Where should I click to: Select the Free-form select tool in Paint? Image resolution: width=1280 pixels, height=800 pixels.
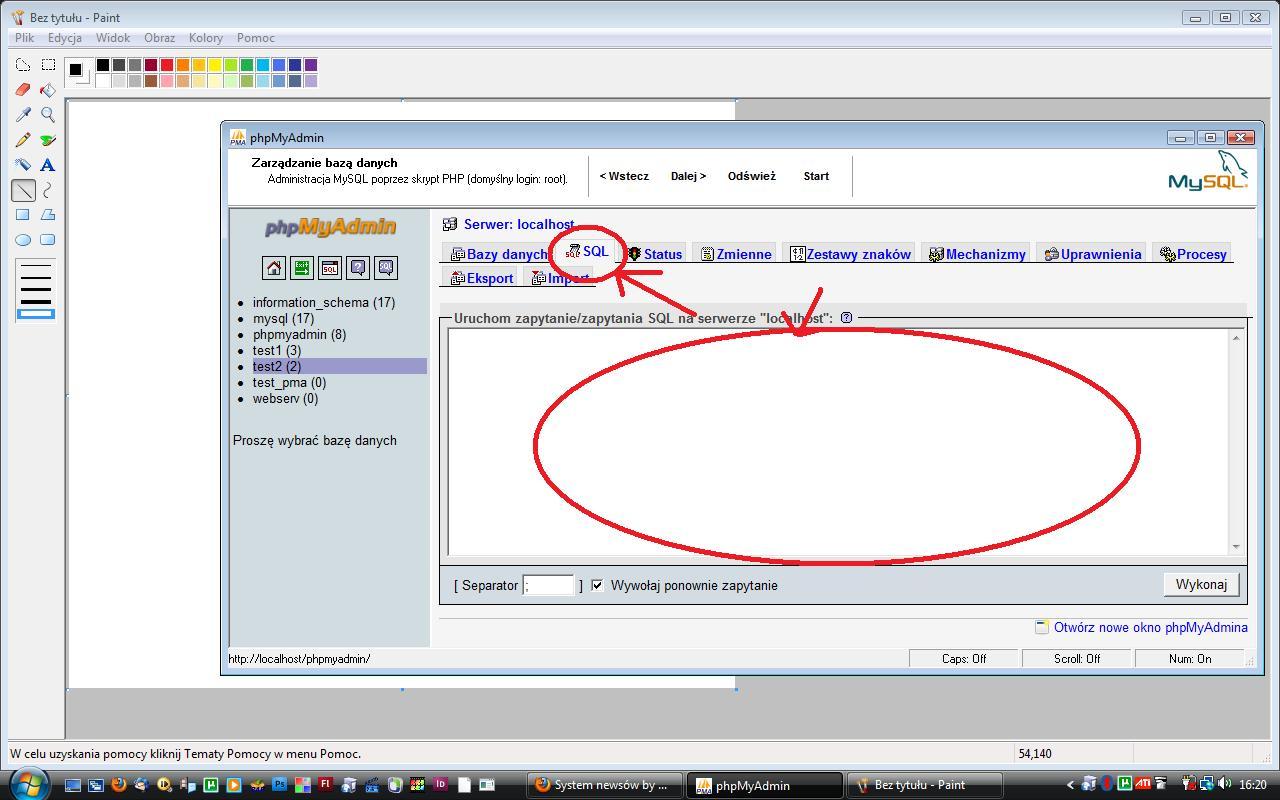pos(23,65)
